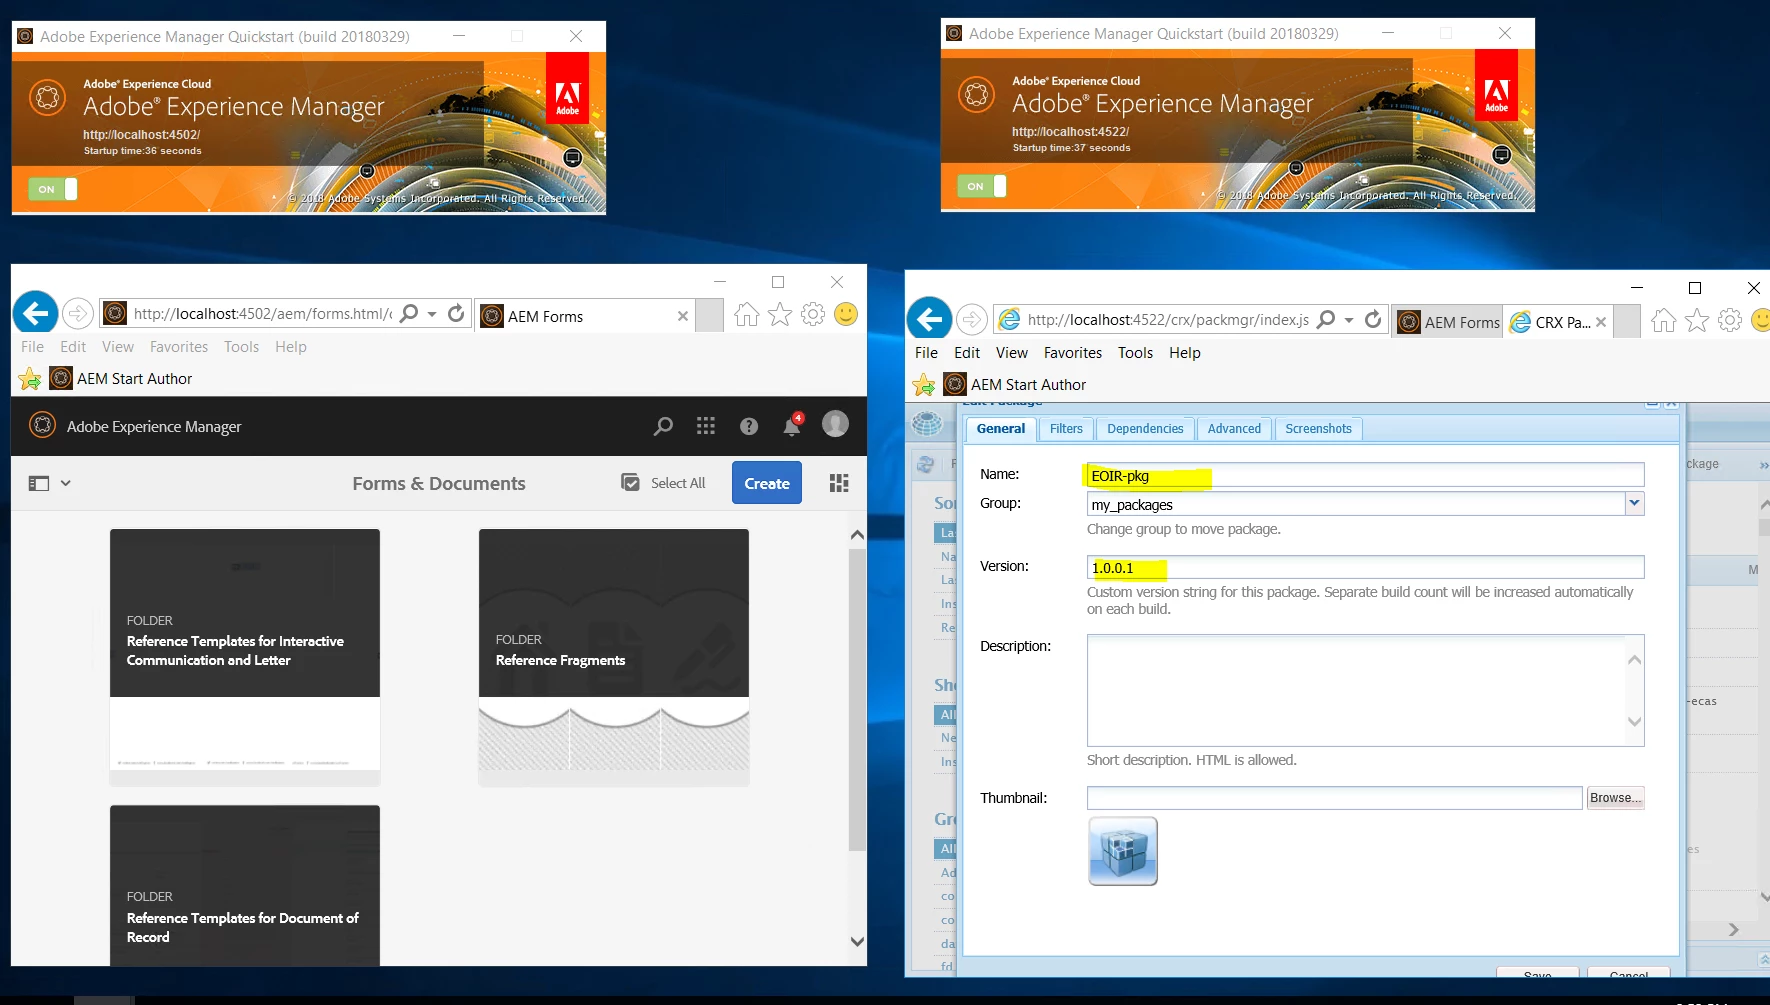Image resolution: width=1770 pixels, height=1005 pixels.
Task: Click refresh icon in left browser address bar
Action: (457, 313)
